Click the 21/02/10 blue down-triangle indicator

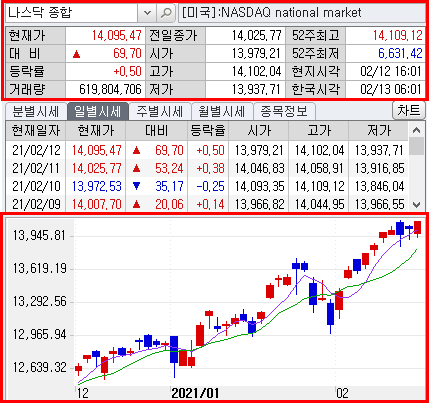136,186
